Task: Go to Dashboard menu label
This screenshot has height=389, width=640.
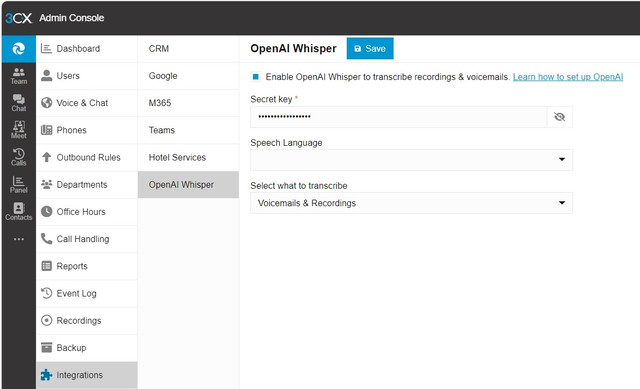Action: [x=78, y=49]
